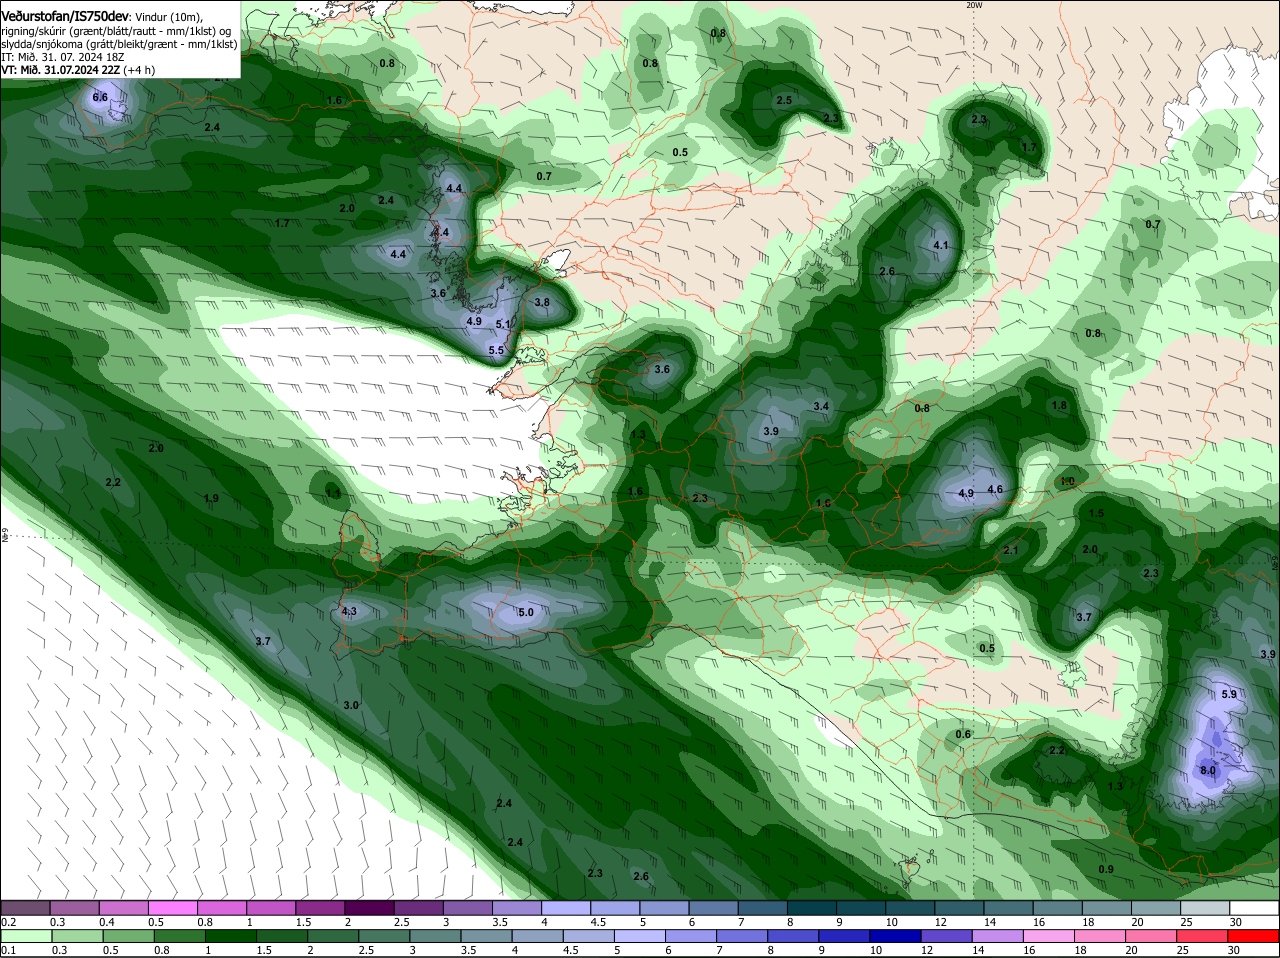
Task: Click the 0.6 precipitation value on the map
Action: (963, 734)
